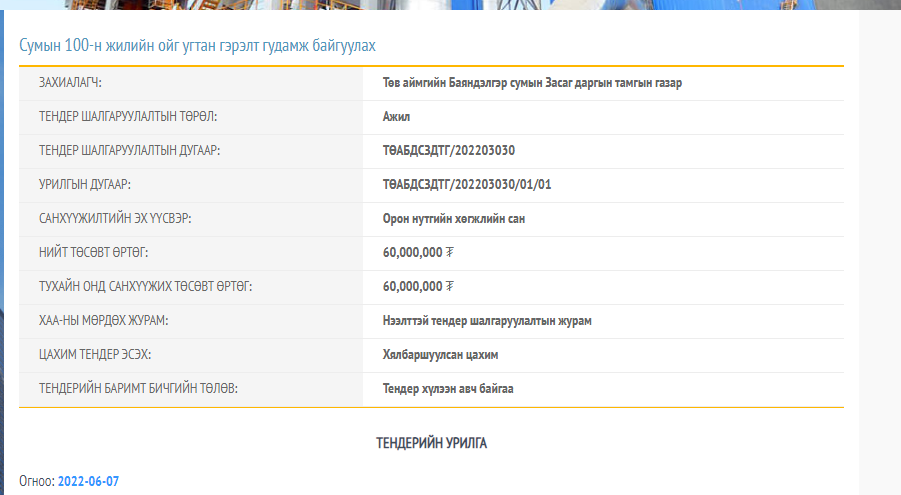Click the САНХҮҮЖИЛТИЙН ЭХ ҮҮСВЭР label
The width and height of the screenshot is (901, 495).
[x=115, y=219]
